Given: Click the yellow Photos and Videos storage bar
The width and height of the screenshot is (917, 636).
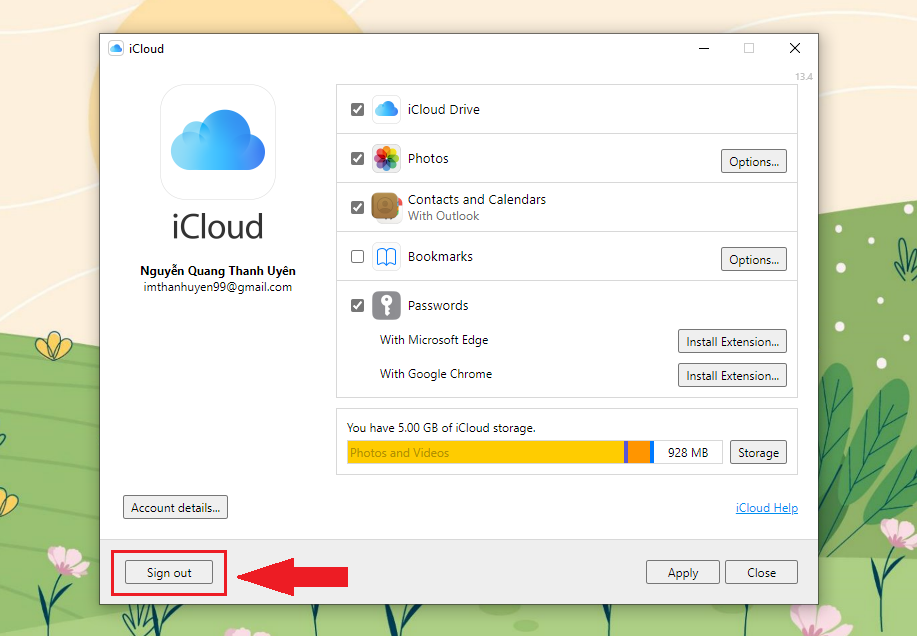Looking at the screenshot, I should [x=485, y=452].
